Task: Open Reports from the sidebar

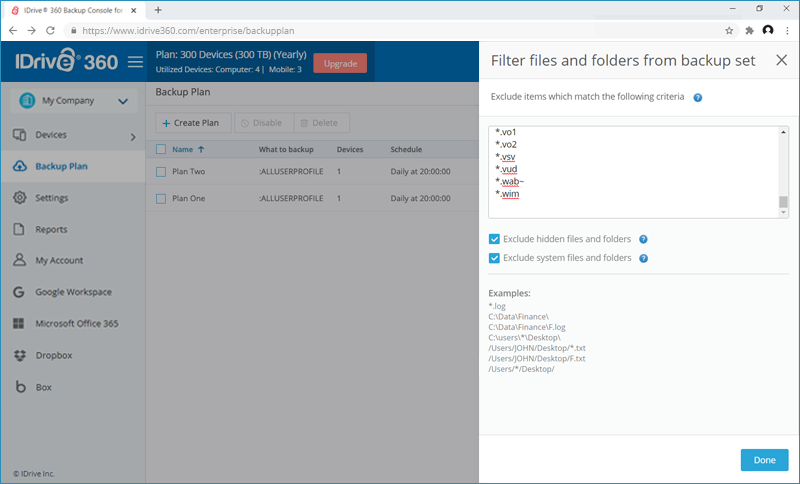Action: [x=51, y=229]
